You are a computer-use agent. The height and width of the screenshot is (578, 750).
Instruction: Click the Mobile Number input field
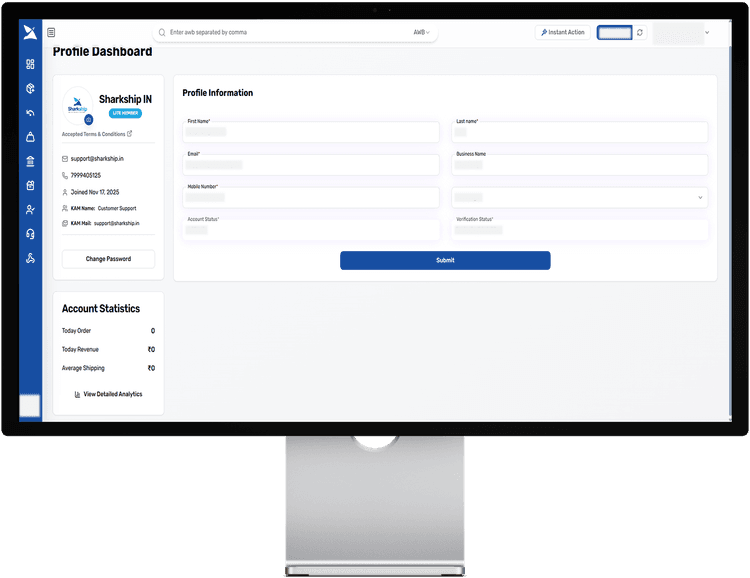tap(311, 197)
